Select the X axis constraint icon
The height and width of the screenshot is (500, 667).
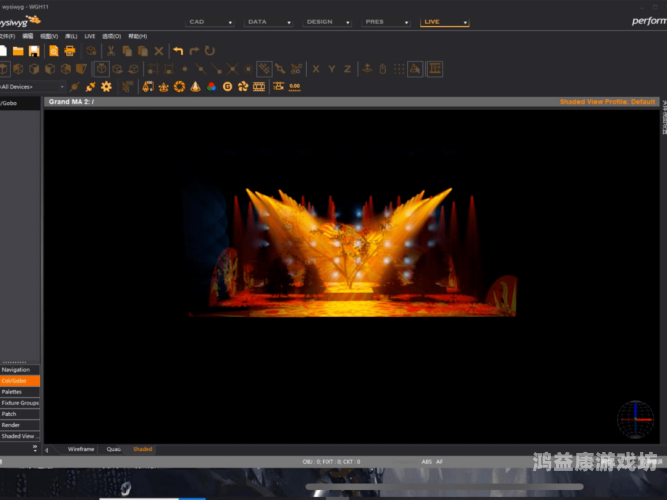pyautogui.click(x=316, y=69)
